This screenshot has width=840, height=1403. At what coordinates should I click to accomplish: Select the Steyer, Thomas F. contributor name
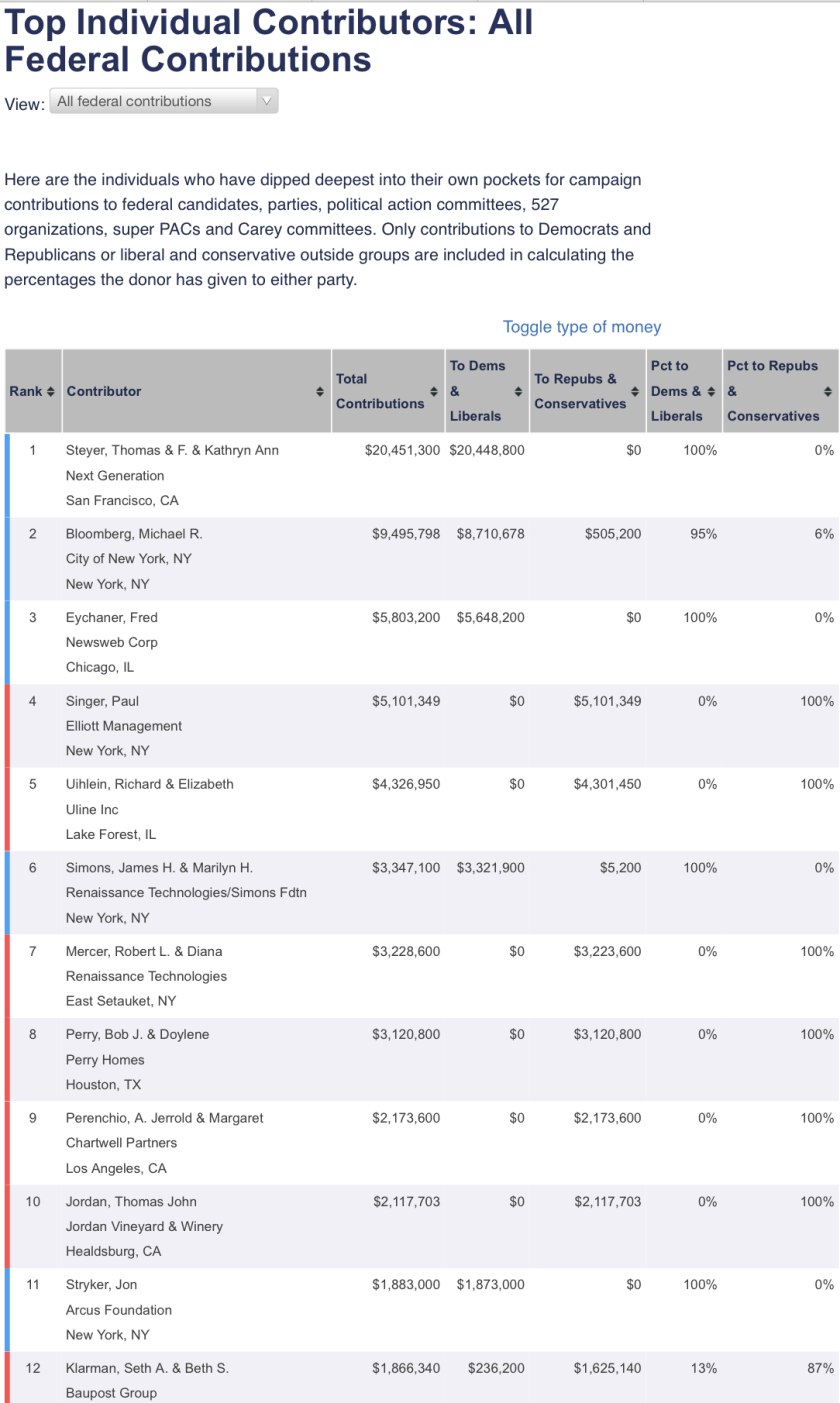pyautogui.click(x=172, y=450)
